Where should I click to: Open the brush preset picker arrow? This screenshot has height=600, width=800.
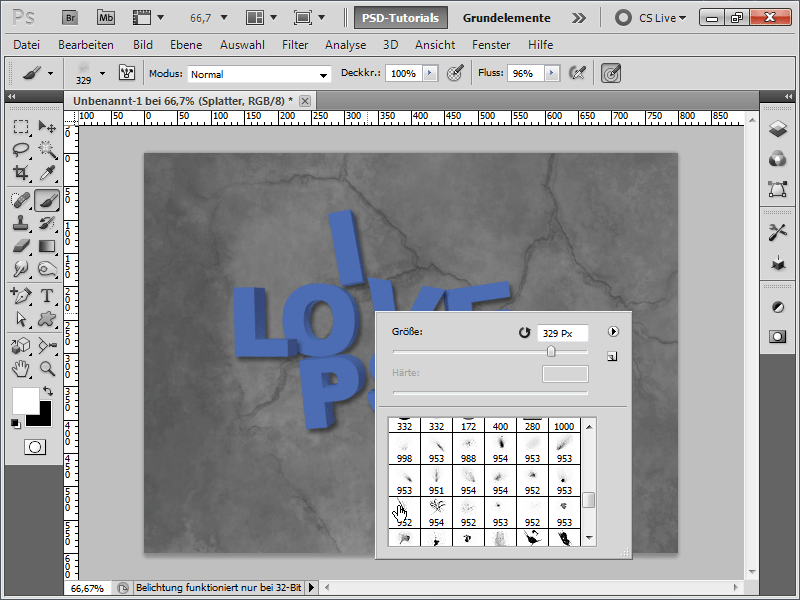(102, 73)
